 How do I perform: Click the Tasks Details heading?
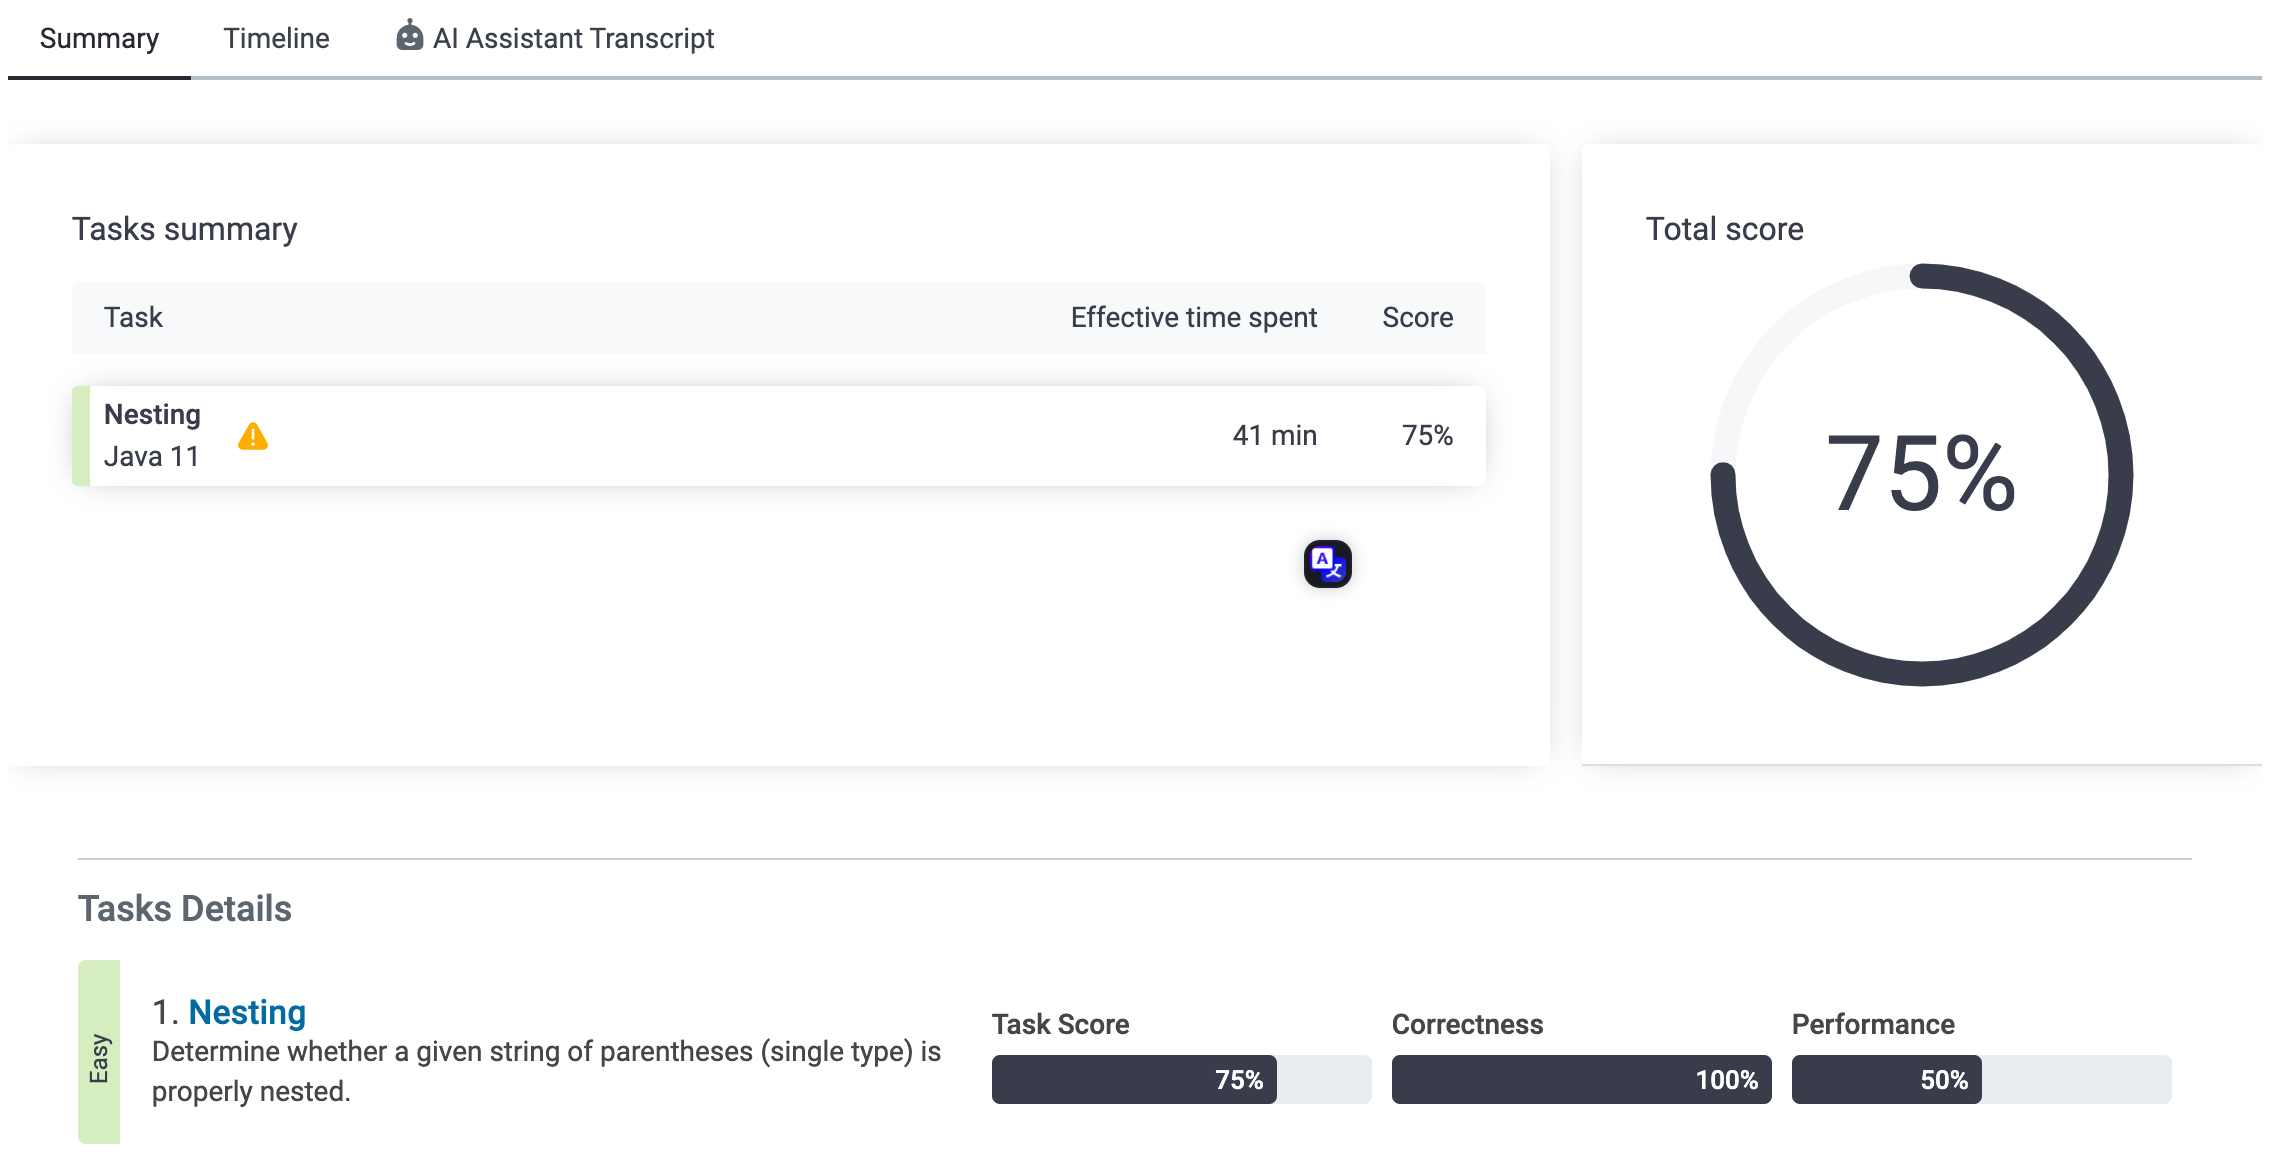pyautogui.click(x=185, y=909)
